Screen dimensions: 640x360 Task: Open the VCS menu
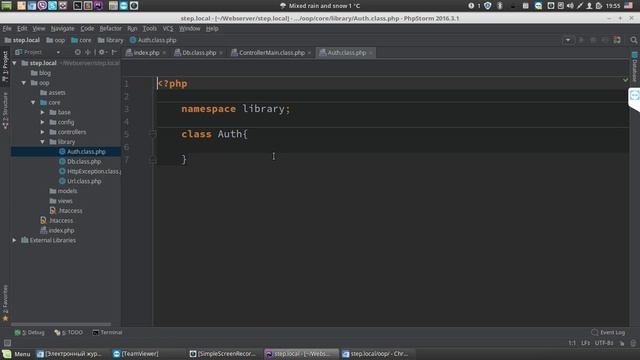pyautogui.click(x=168, y=29)
